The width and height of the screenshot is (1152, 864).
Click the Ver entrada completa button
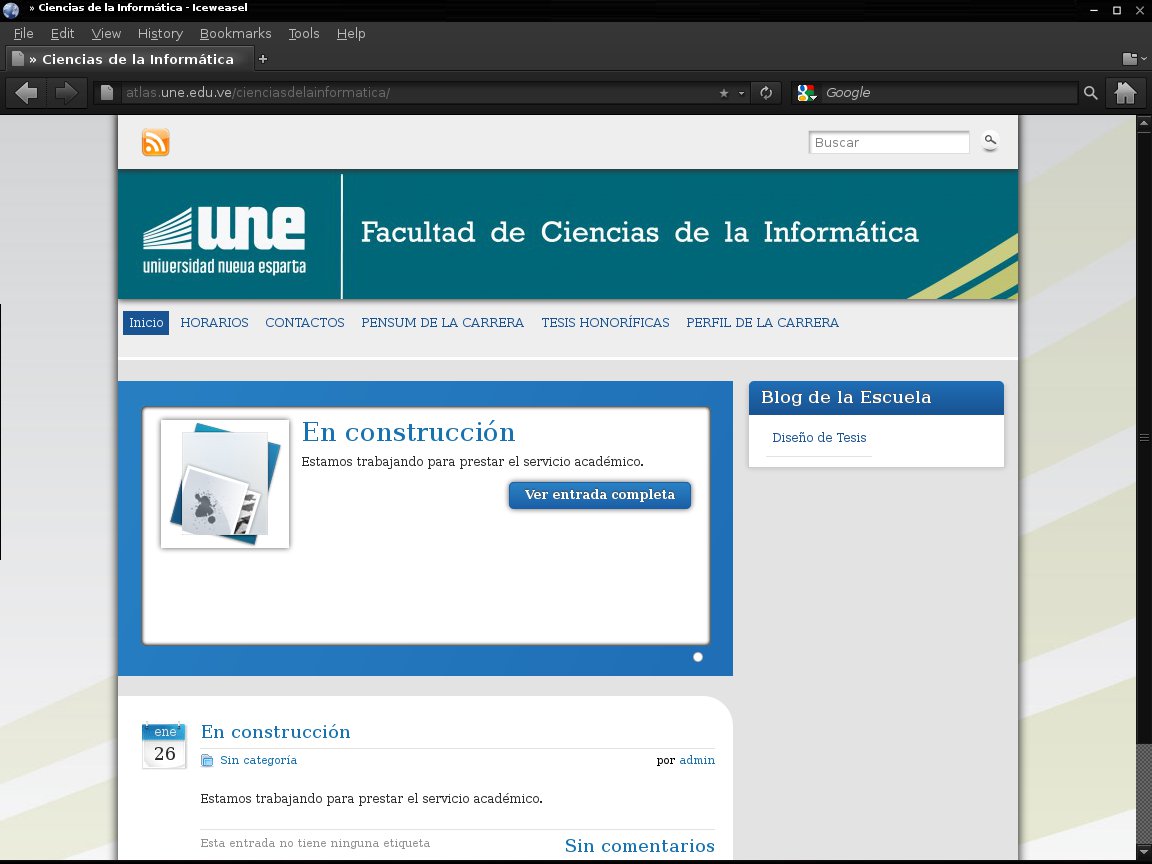click(600, 495)
